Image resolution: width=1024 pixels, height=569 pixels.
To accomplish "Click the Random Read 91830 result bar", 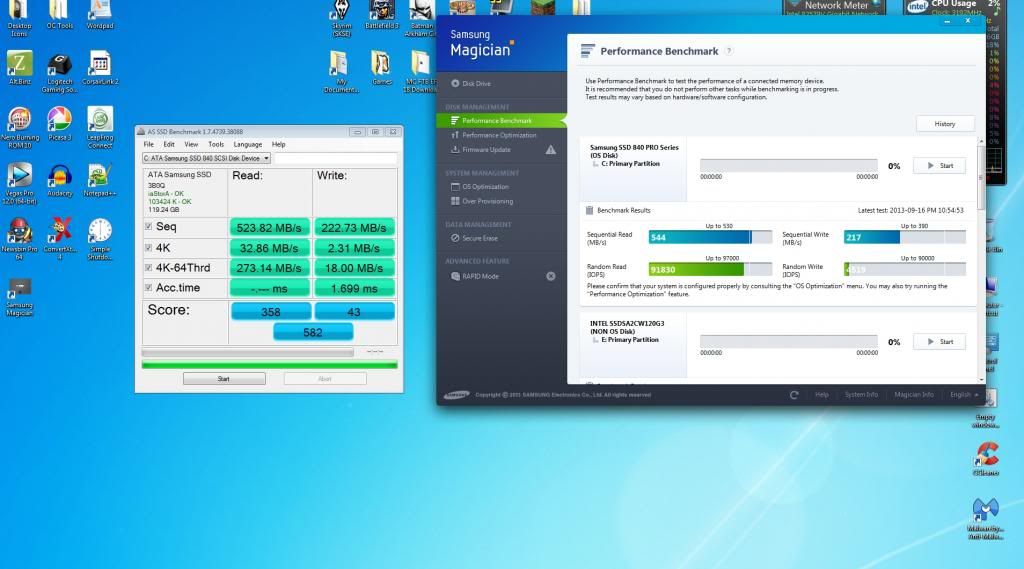I will click(711, 269).
